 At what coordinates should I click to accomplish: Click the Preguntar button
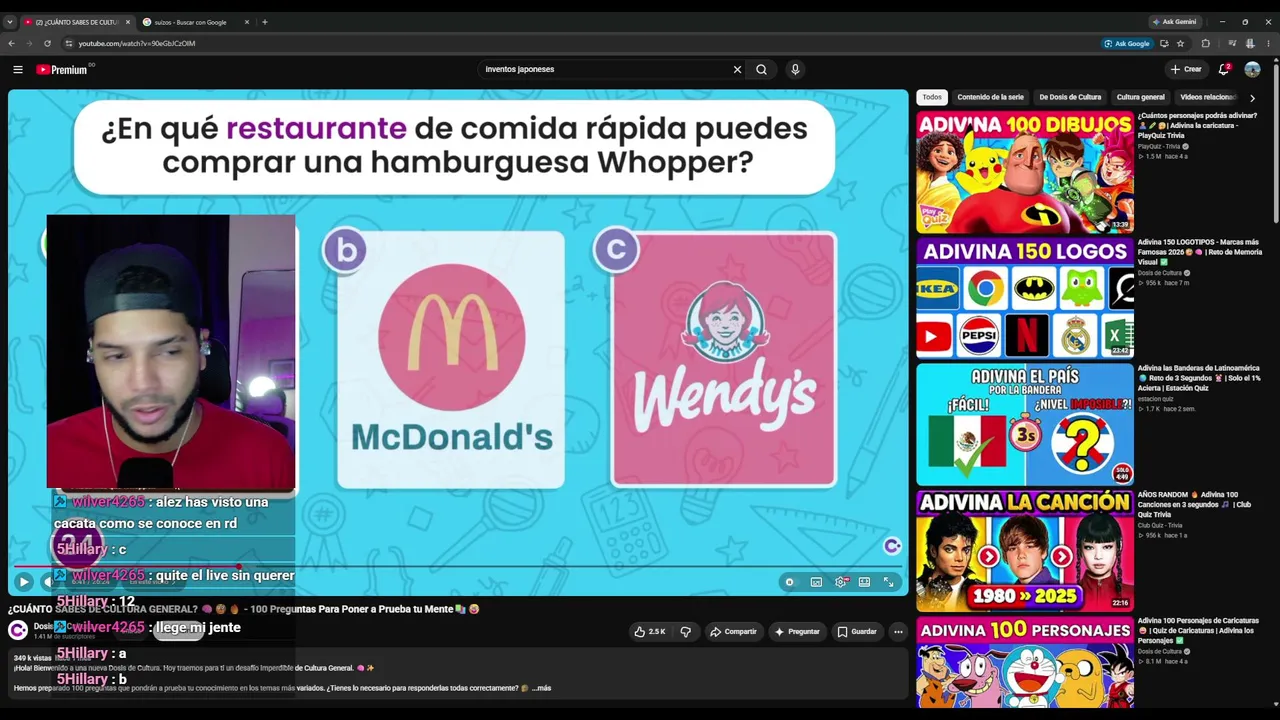pos(797,631)
